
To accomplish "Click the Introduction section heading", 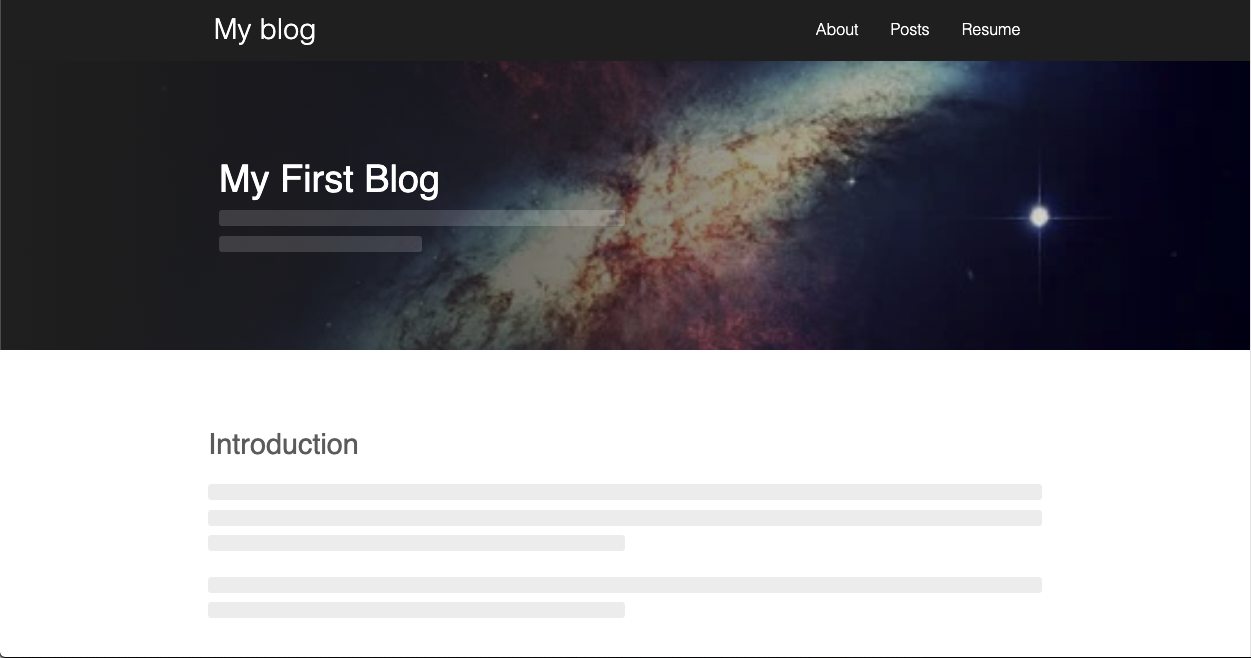I will coord(283,444).
